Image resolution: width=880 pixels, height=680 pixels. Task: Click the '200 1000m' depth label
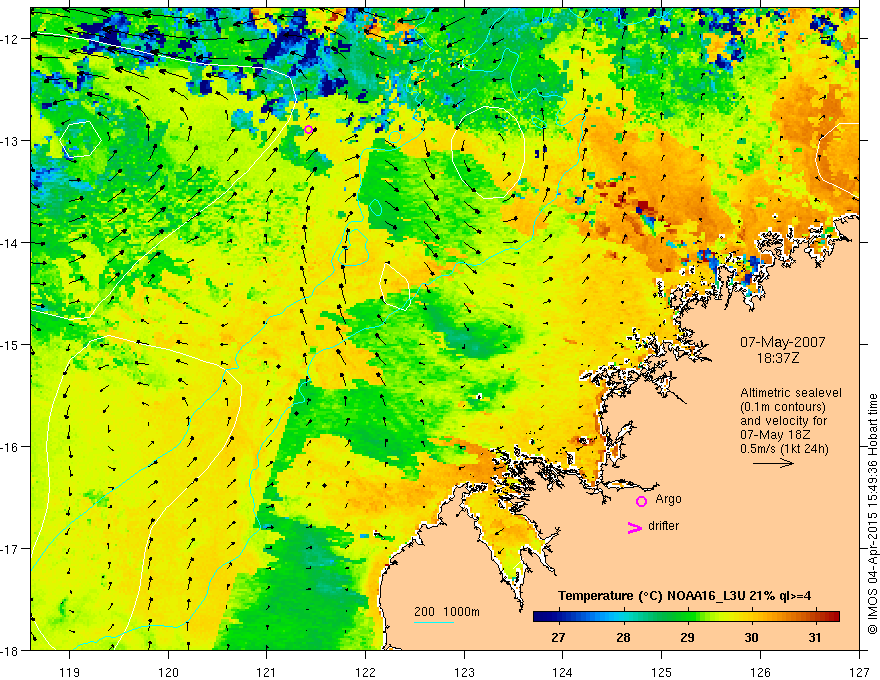[447, 612]
